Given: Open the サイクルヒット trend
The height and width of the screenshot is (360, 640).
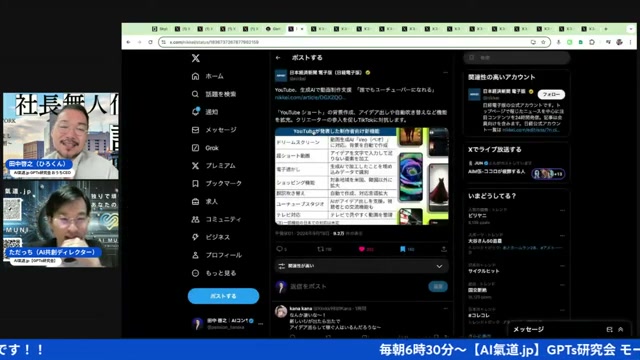Looking at the screenshot, I should tap(483, 271).
